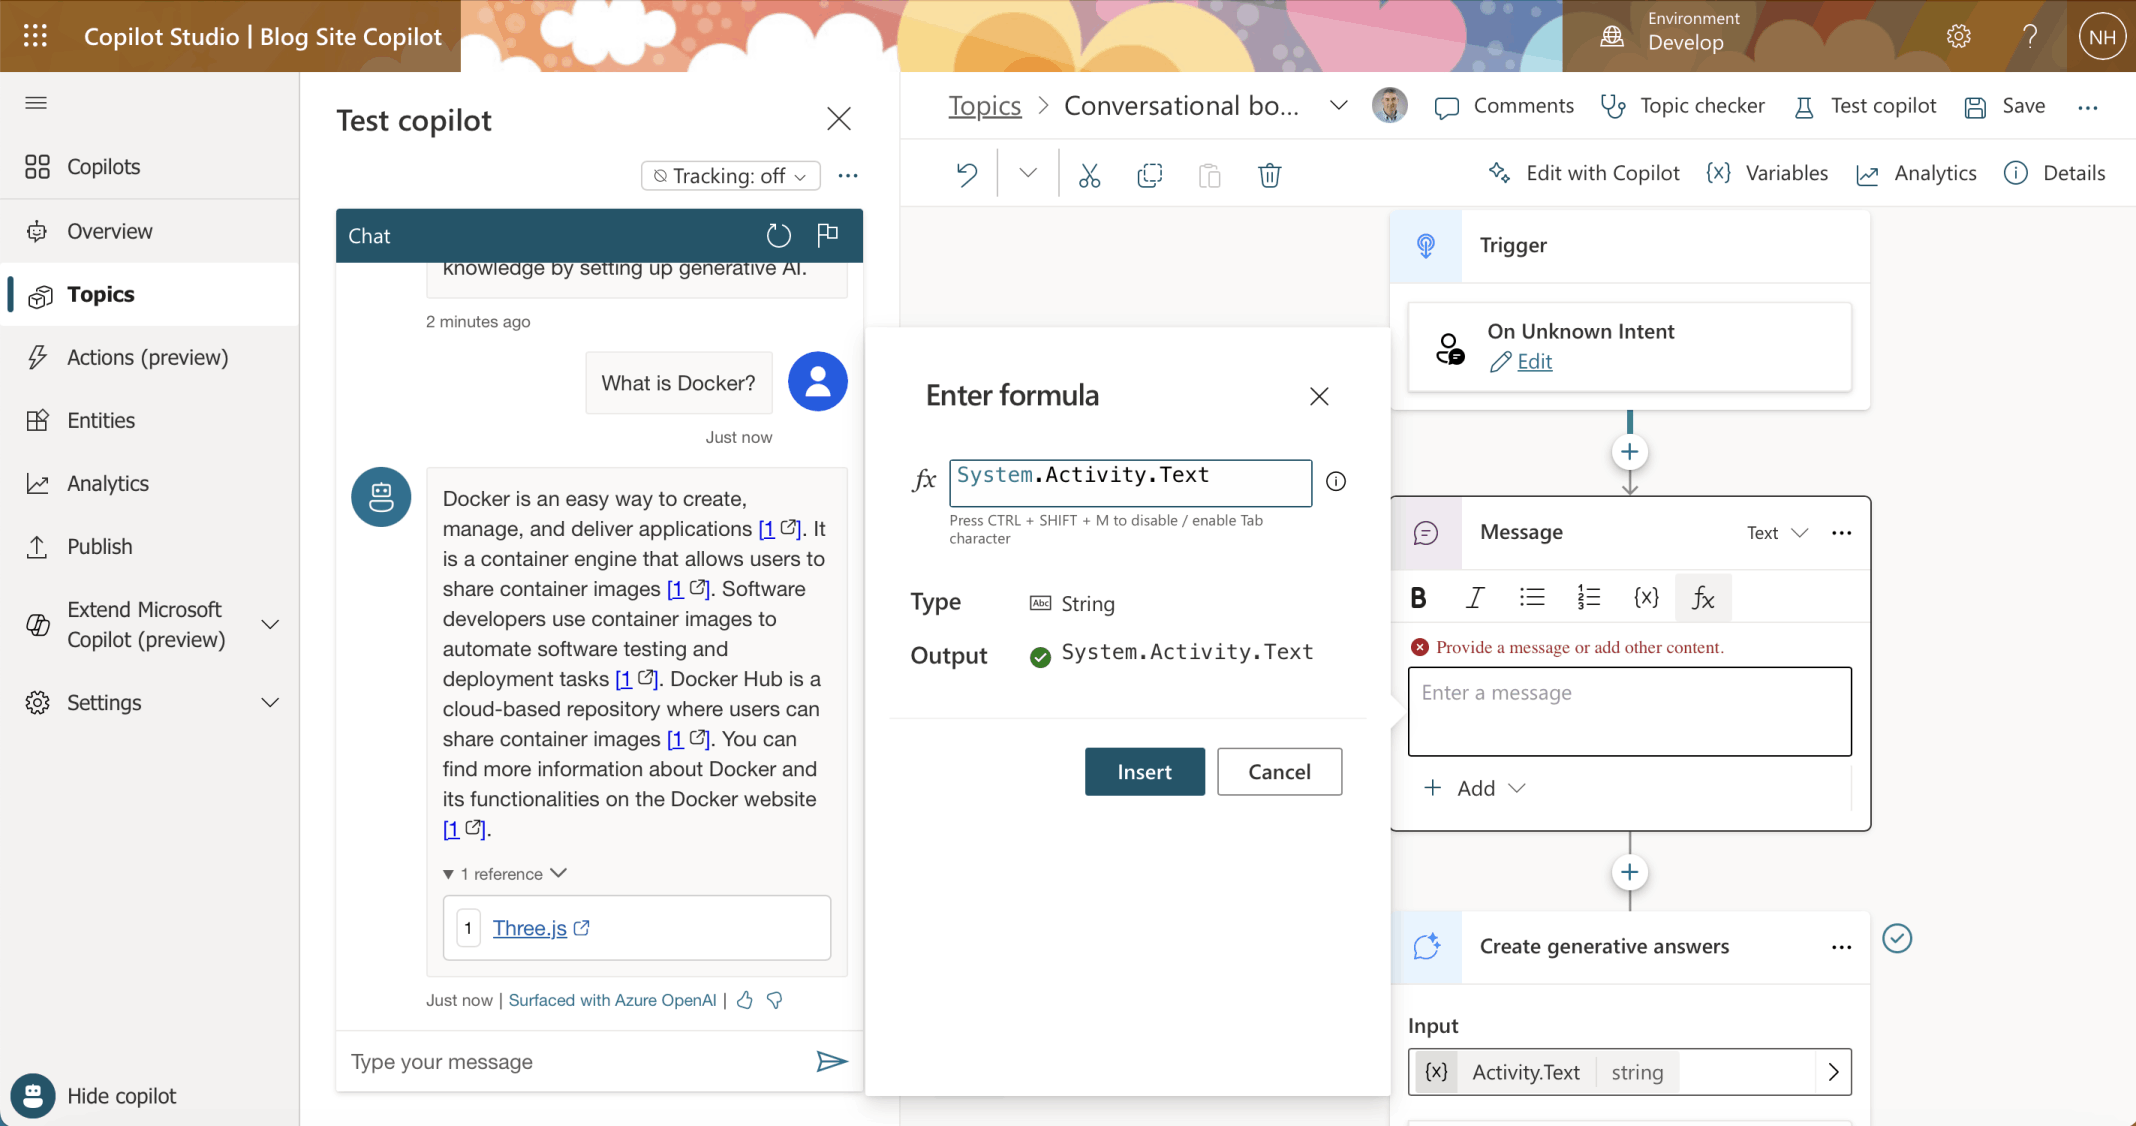Click the Insert button
Viewport: 2136px width, 1126px height.
[x=1144, y=772]
